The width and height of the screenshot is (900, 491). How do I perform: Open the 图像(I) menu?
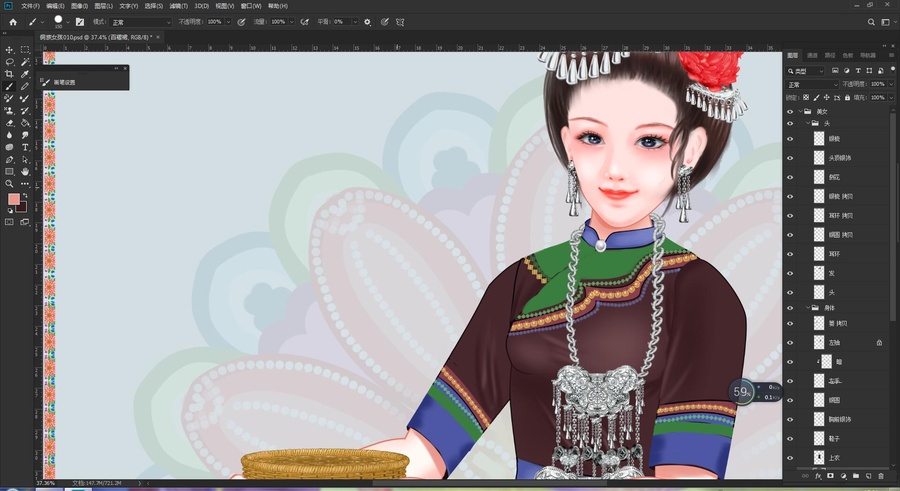[x=79, y=6]
